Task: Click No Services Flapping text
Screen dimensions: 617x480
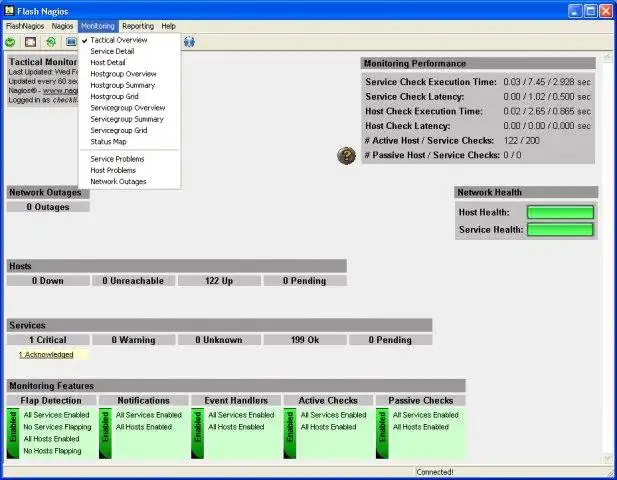Action: tap(57, 427)
